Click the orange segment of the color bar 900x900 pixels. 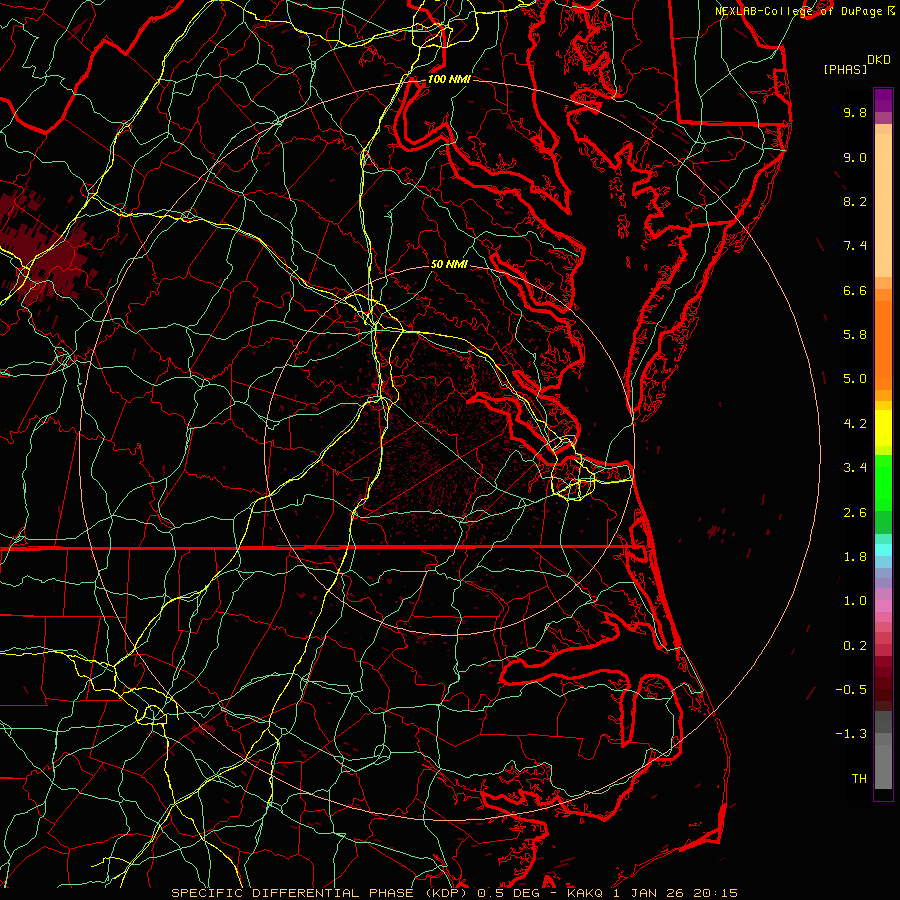(883, 344)
